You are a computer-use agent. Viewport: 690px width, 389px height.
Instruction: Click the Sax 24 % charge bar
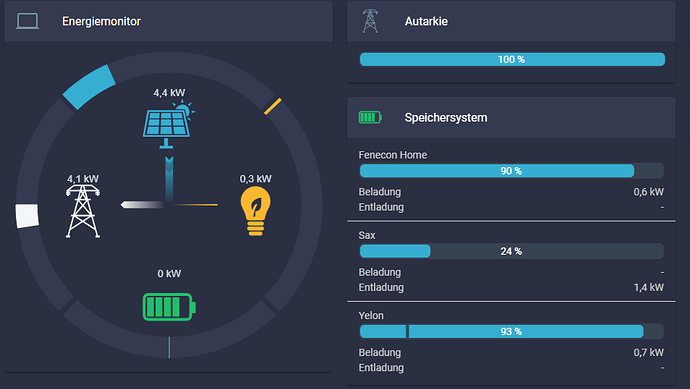511,251
